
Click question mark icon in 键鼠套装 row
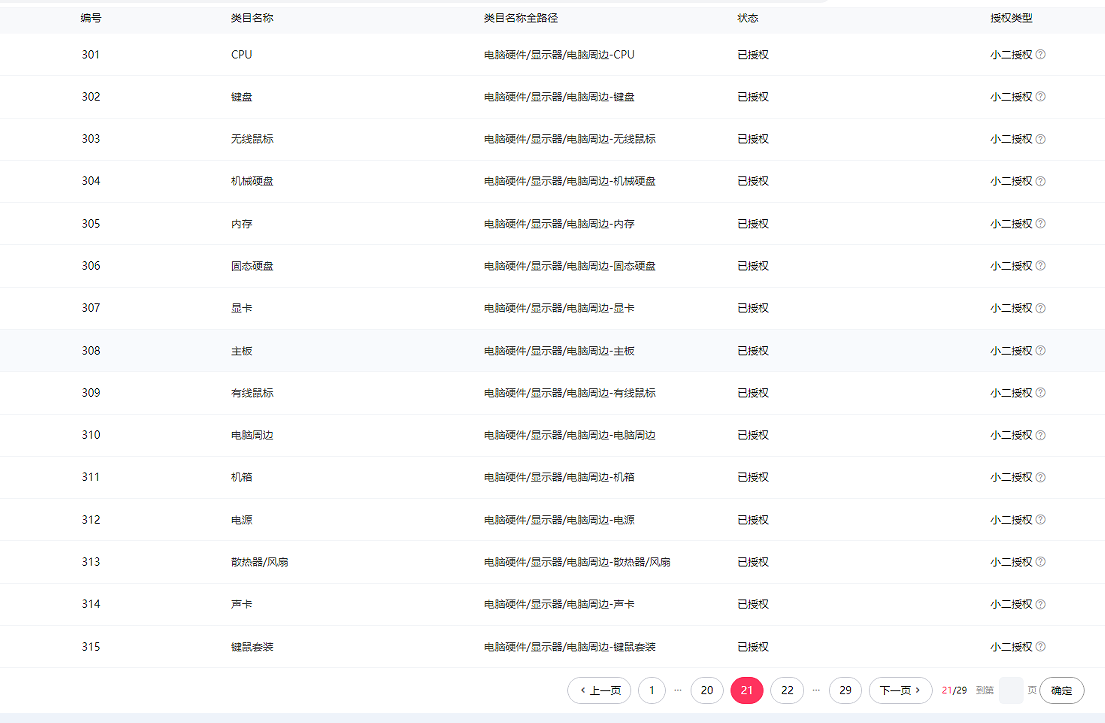[1040, 647]
